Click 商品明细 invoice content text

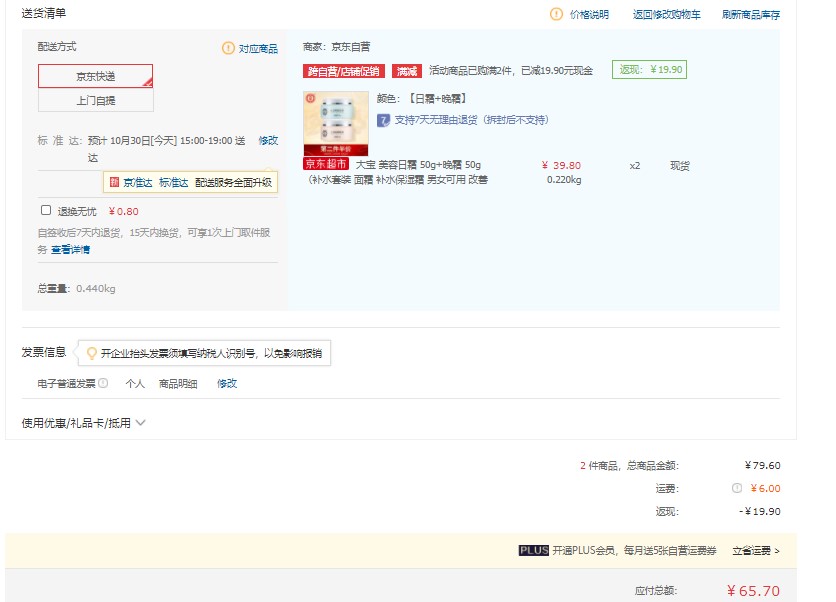click(178, 383)
